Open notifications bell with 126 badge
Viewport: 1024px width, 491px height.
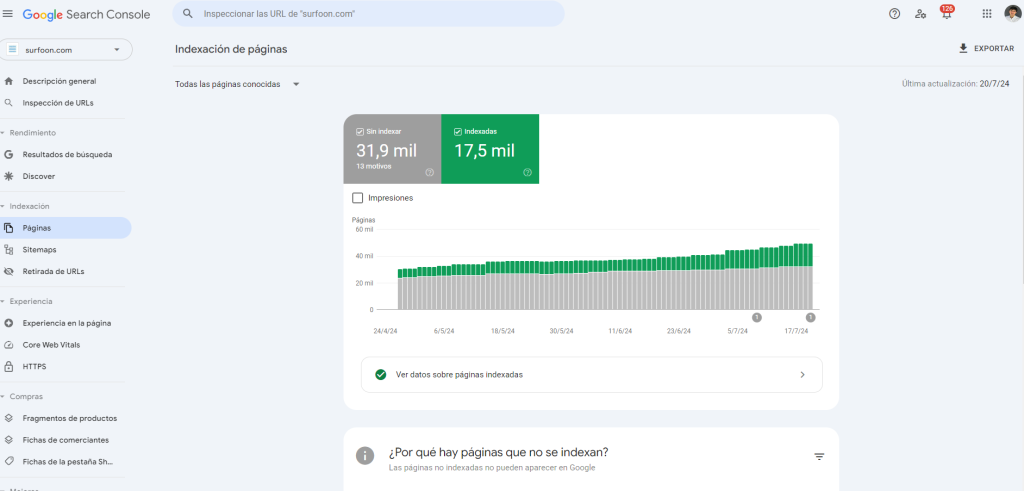946,14
